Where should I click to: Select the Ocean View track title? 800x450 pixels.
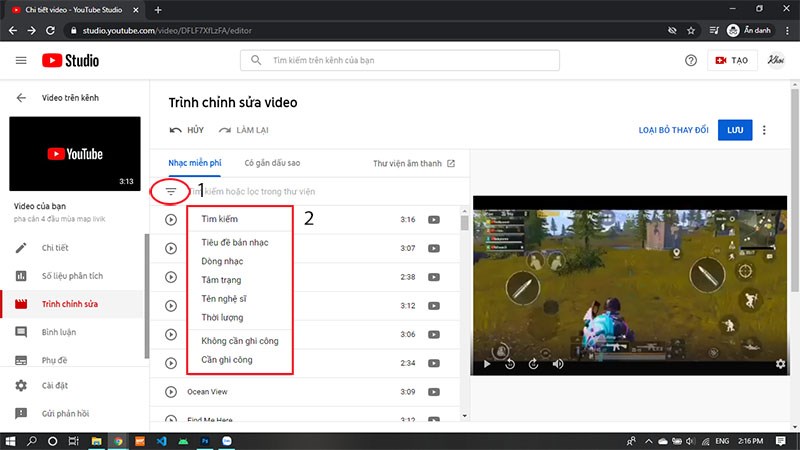[207, 392]
